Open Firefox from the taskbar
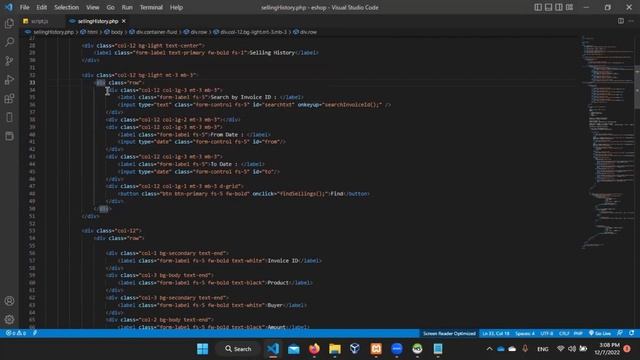The width and height of the screenshot is (640, 360). [x=314, y=349]
